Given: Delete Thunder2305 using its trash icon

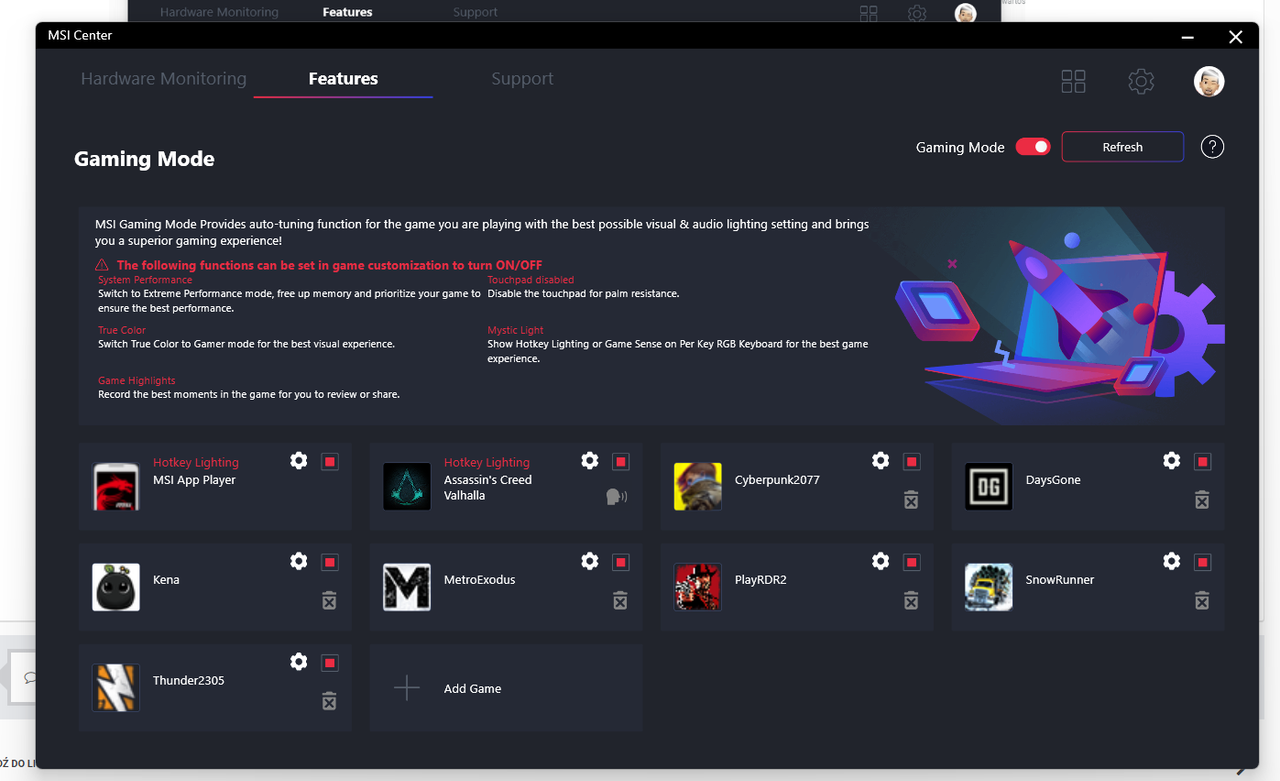Looking at the screenshot, I should pyautogui.click(x=329, y=701).
